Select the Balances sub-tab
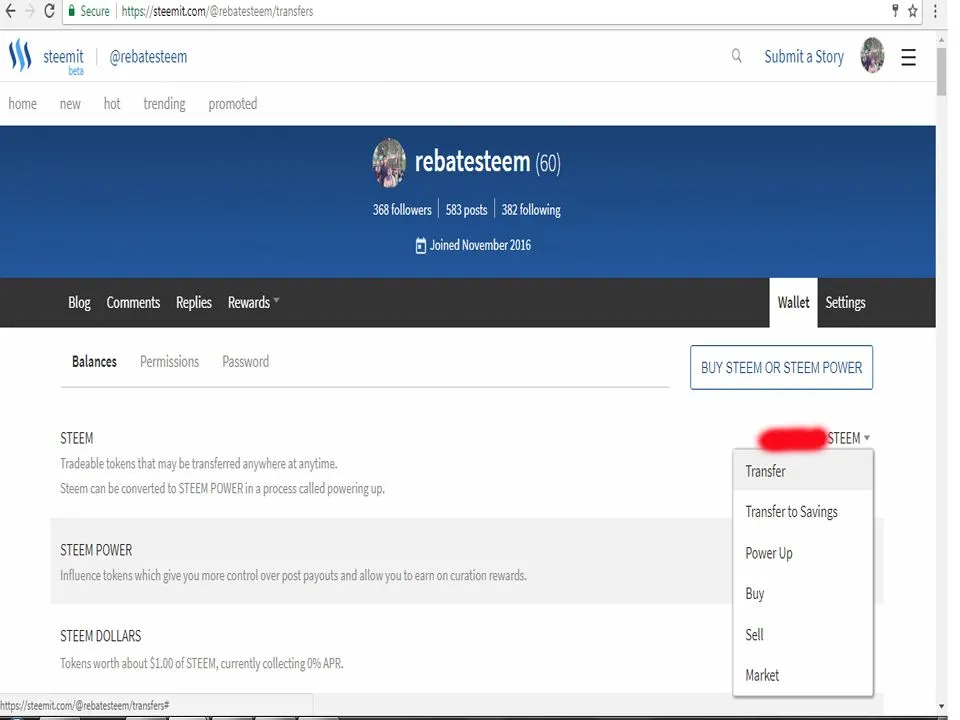This screenshot has width=960, height=720. [x=94, y=362]
